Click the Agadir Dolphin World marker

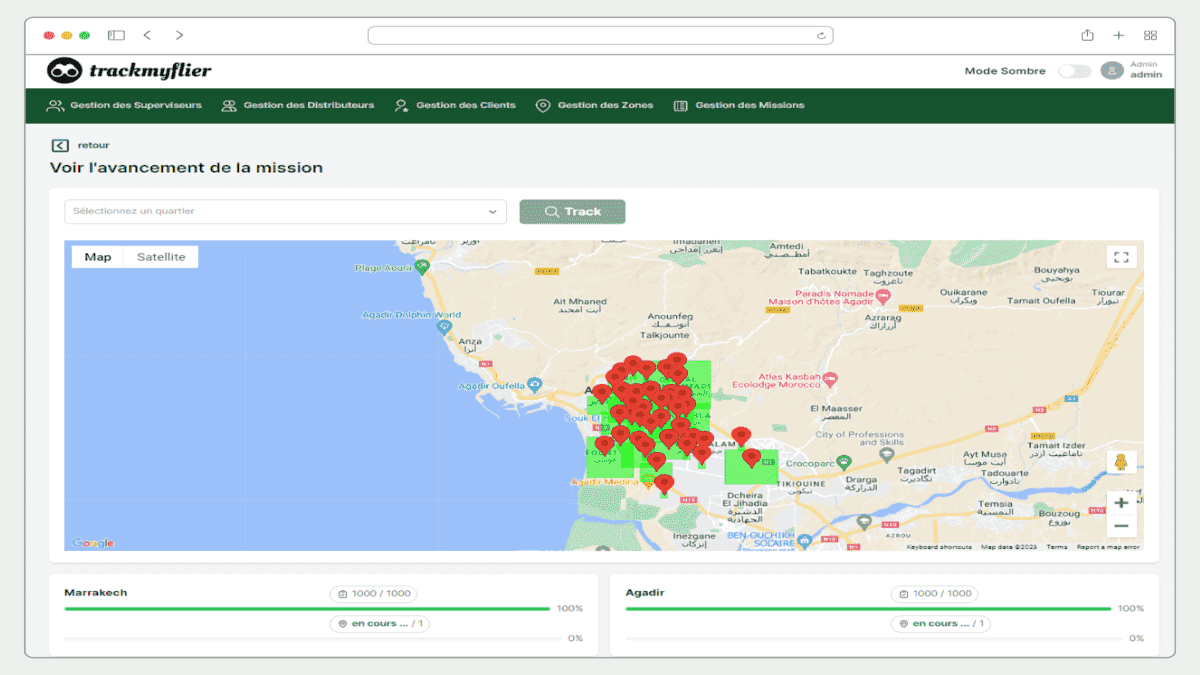coord(445,326)
